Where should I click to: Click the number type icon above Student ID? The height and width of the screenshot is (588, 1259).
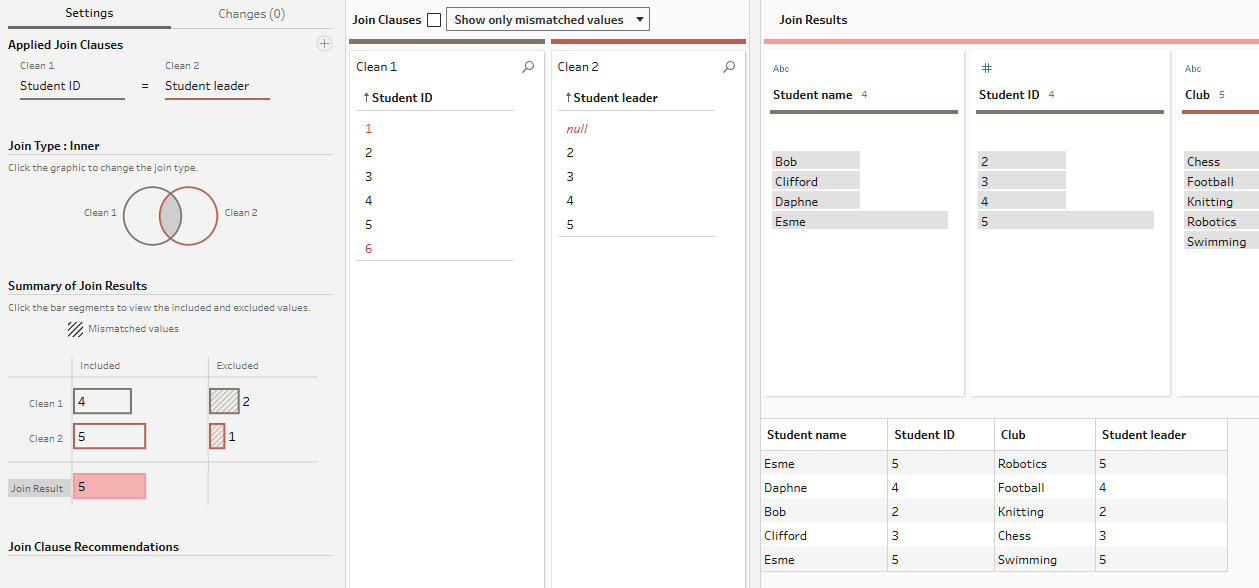[x=986, y=68]
